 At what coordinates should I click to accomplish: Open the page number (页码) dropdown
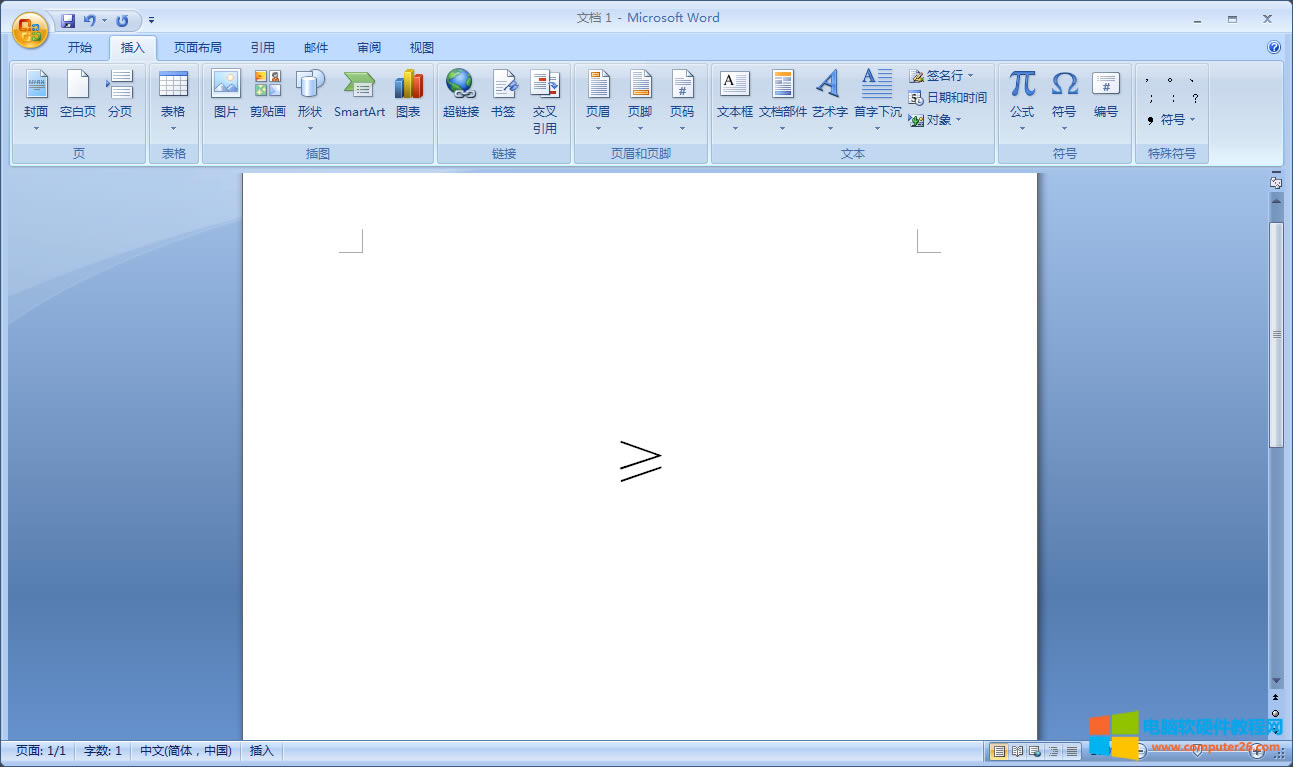coord(682,100)
